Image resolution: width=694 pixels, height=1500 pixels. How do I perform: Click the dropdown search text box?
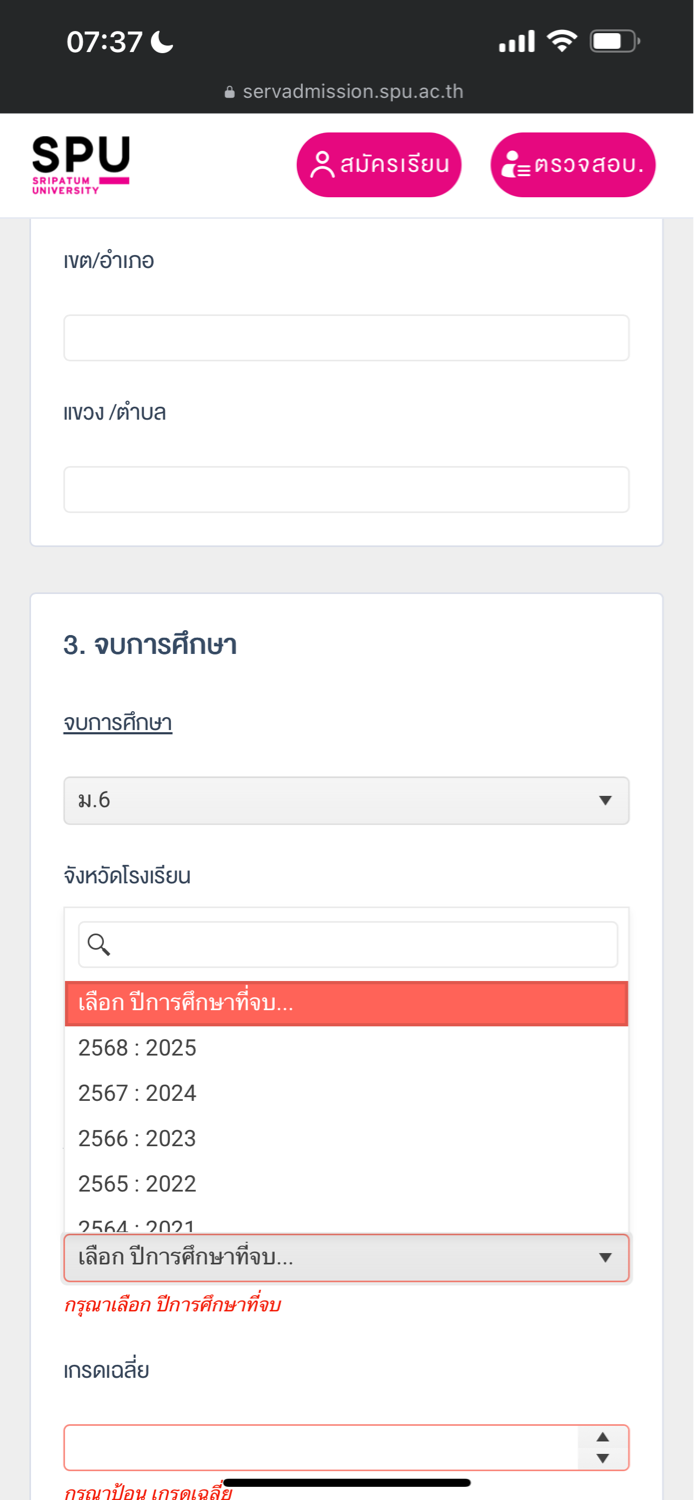348,944
